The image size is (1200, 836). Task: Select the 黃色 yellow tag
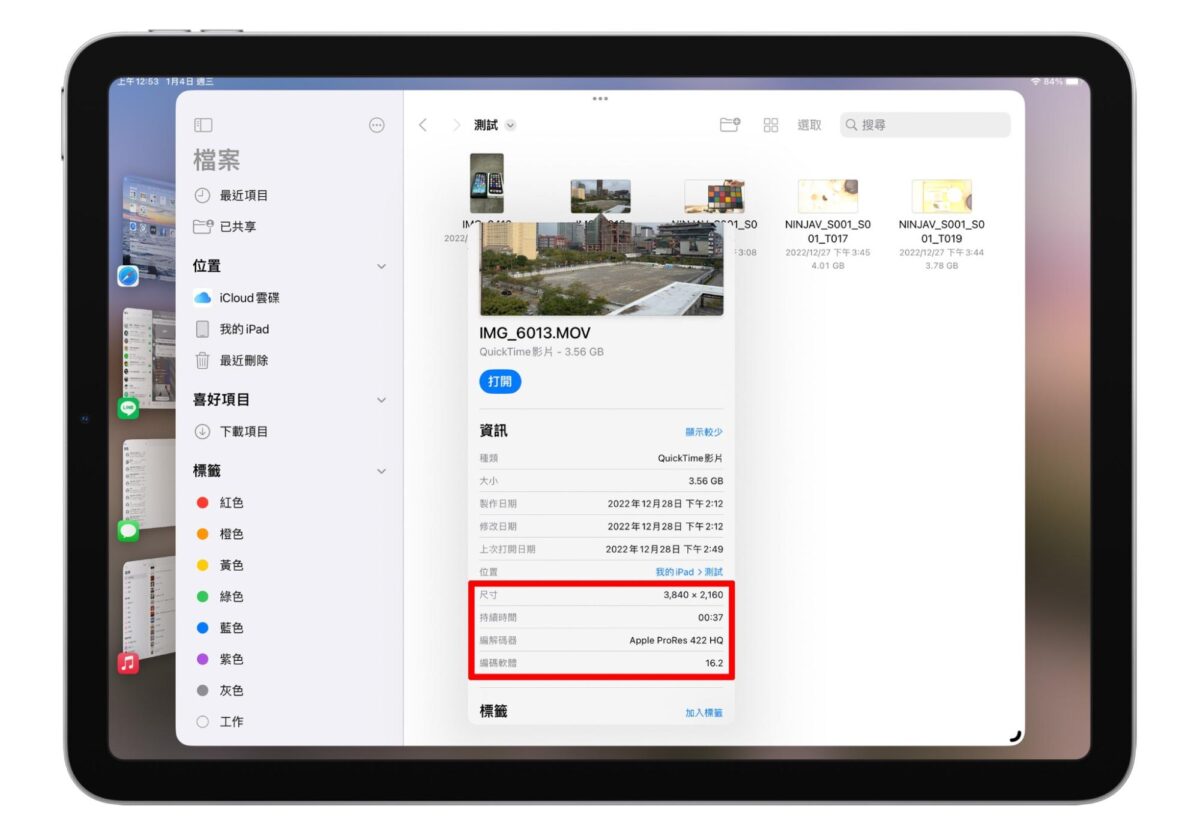(x=221, y=565)
